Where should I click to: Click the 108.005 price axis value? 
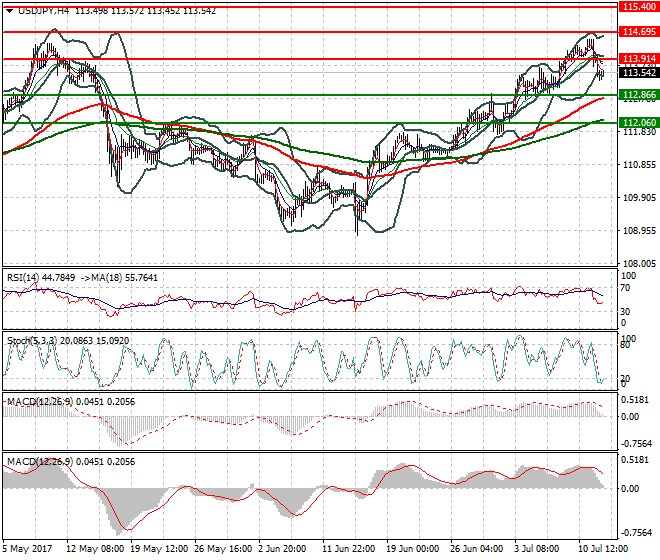pos(639,264)
